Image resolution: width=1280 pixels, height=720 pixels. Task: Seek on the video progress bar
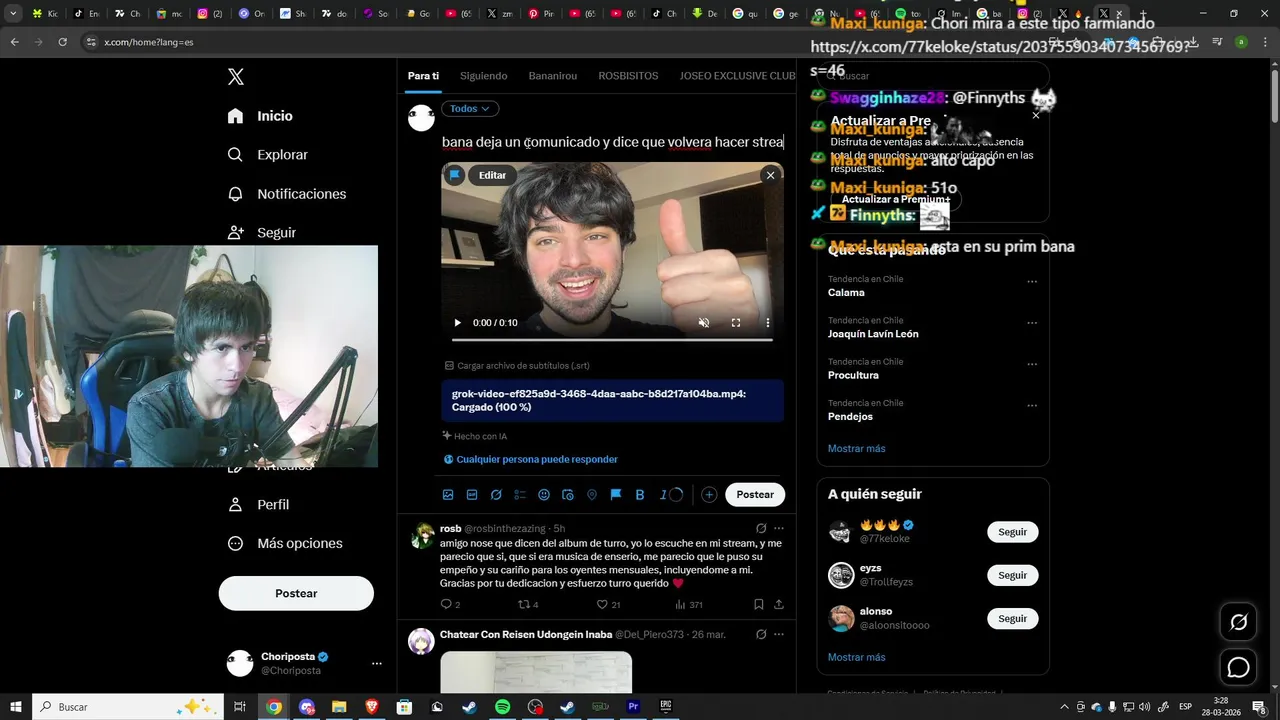[x=612, y=339]
